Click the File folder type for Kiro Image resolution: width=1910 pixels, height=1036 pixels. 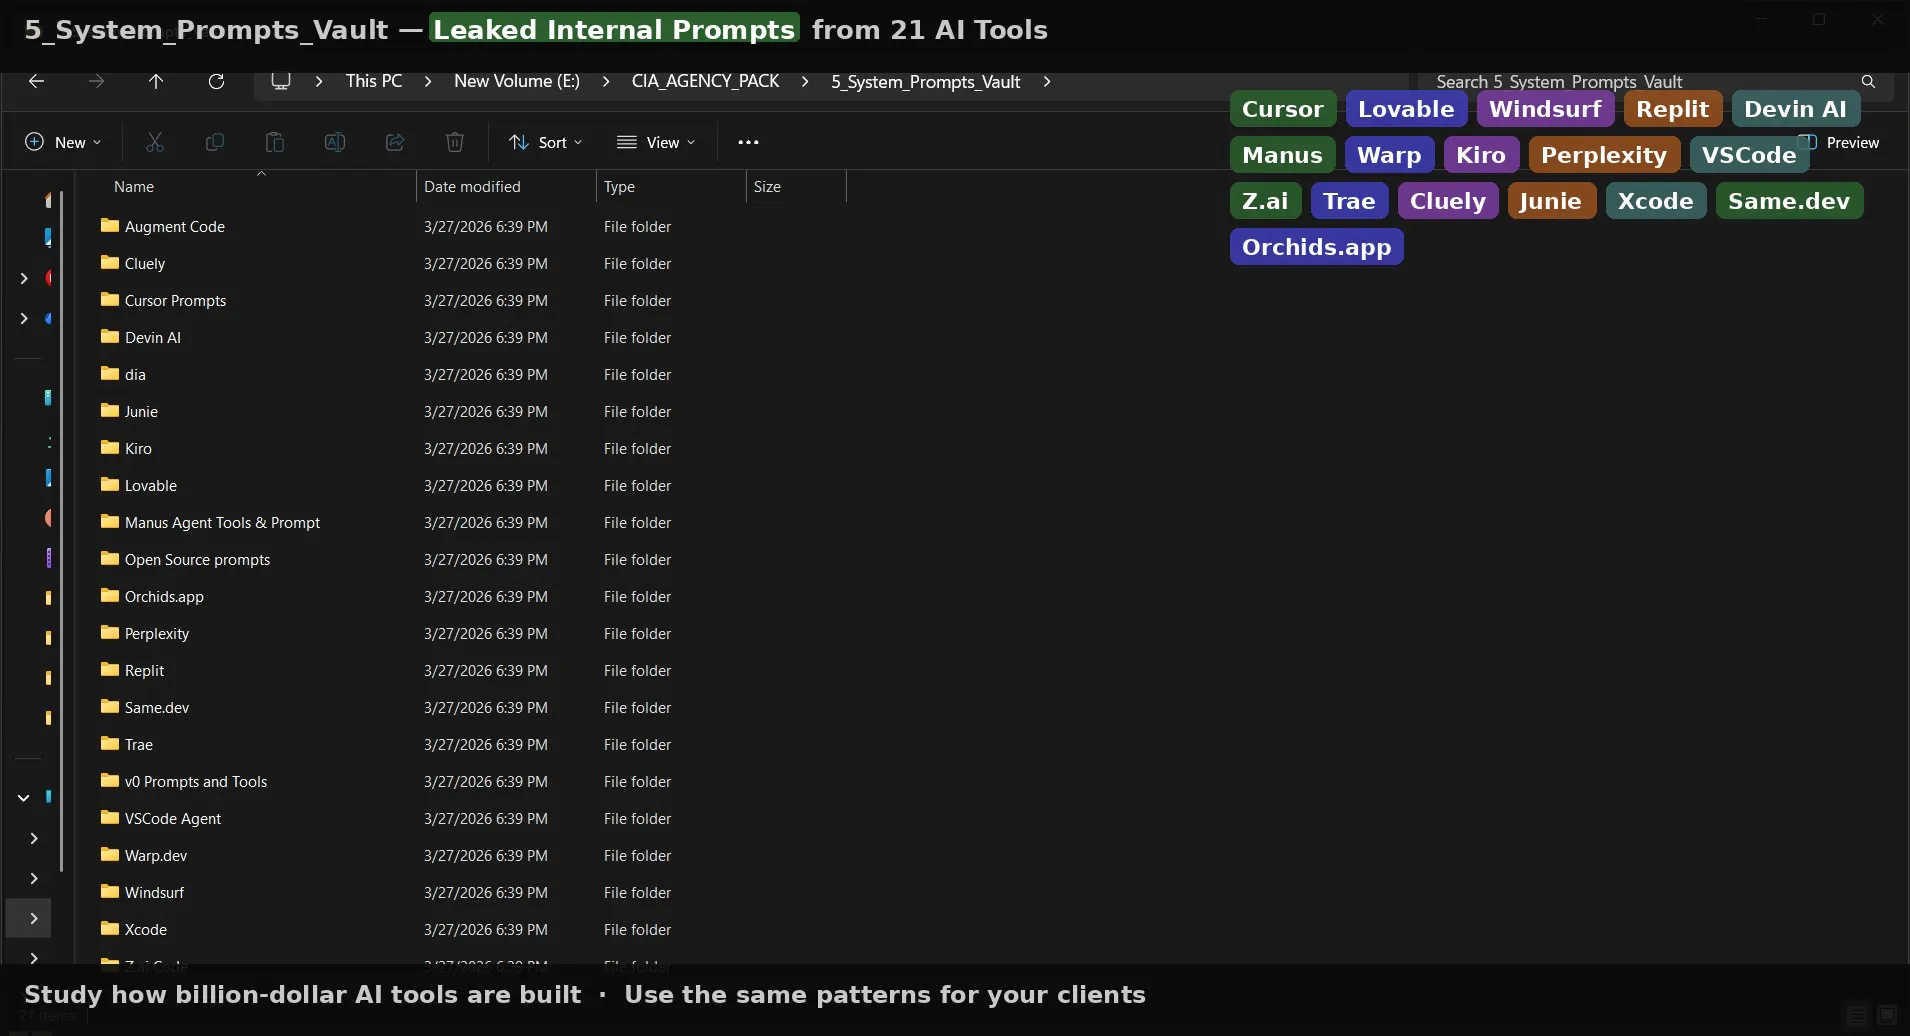coord(637,449)
